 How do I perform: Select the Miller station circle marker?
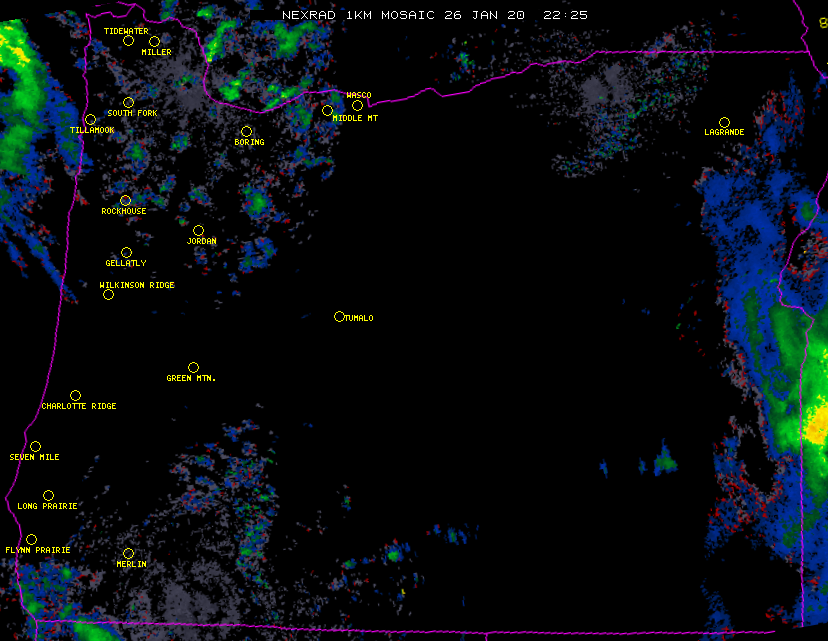[154, 41]
